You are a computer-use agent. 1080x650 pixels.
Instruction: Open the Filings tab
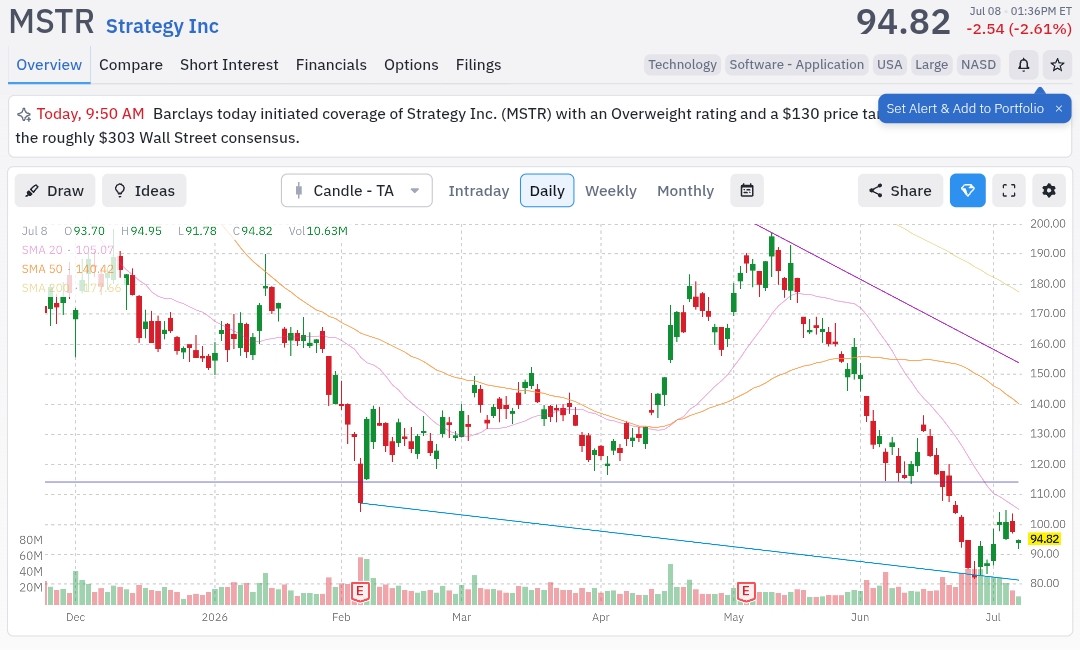coord(479,65)
